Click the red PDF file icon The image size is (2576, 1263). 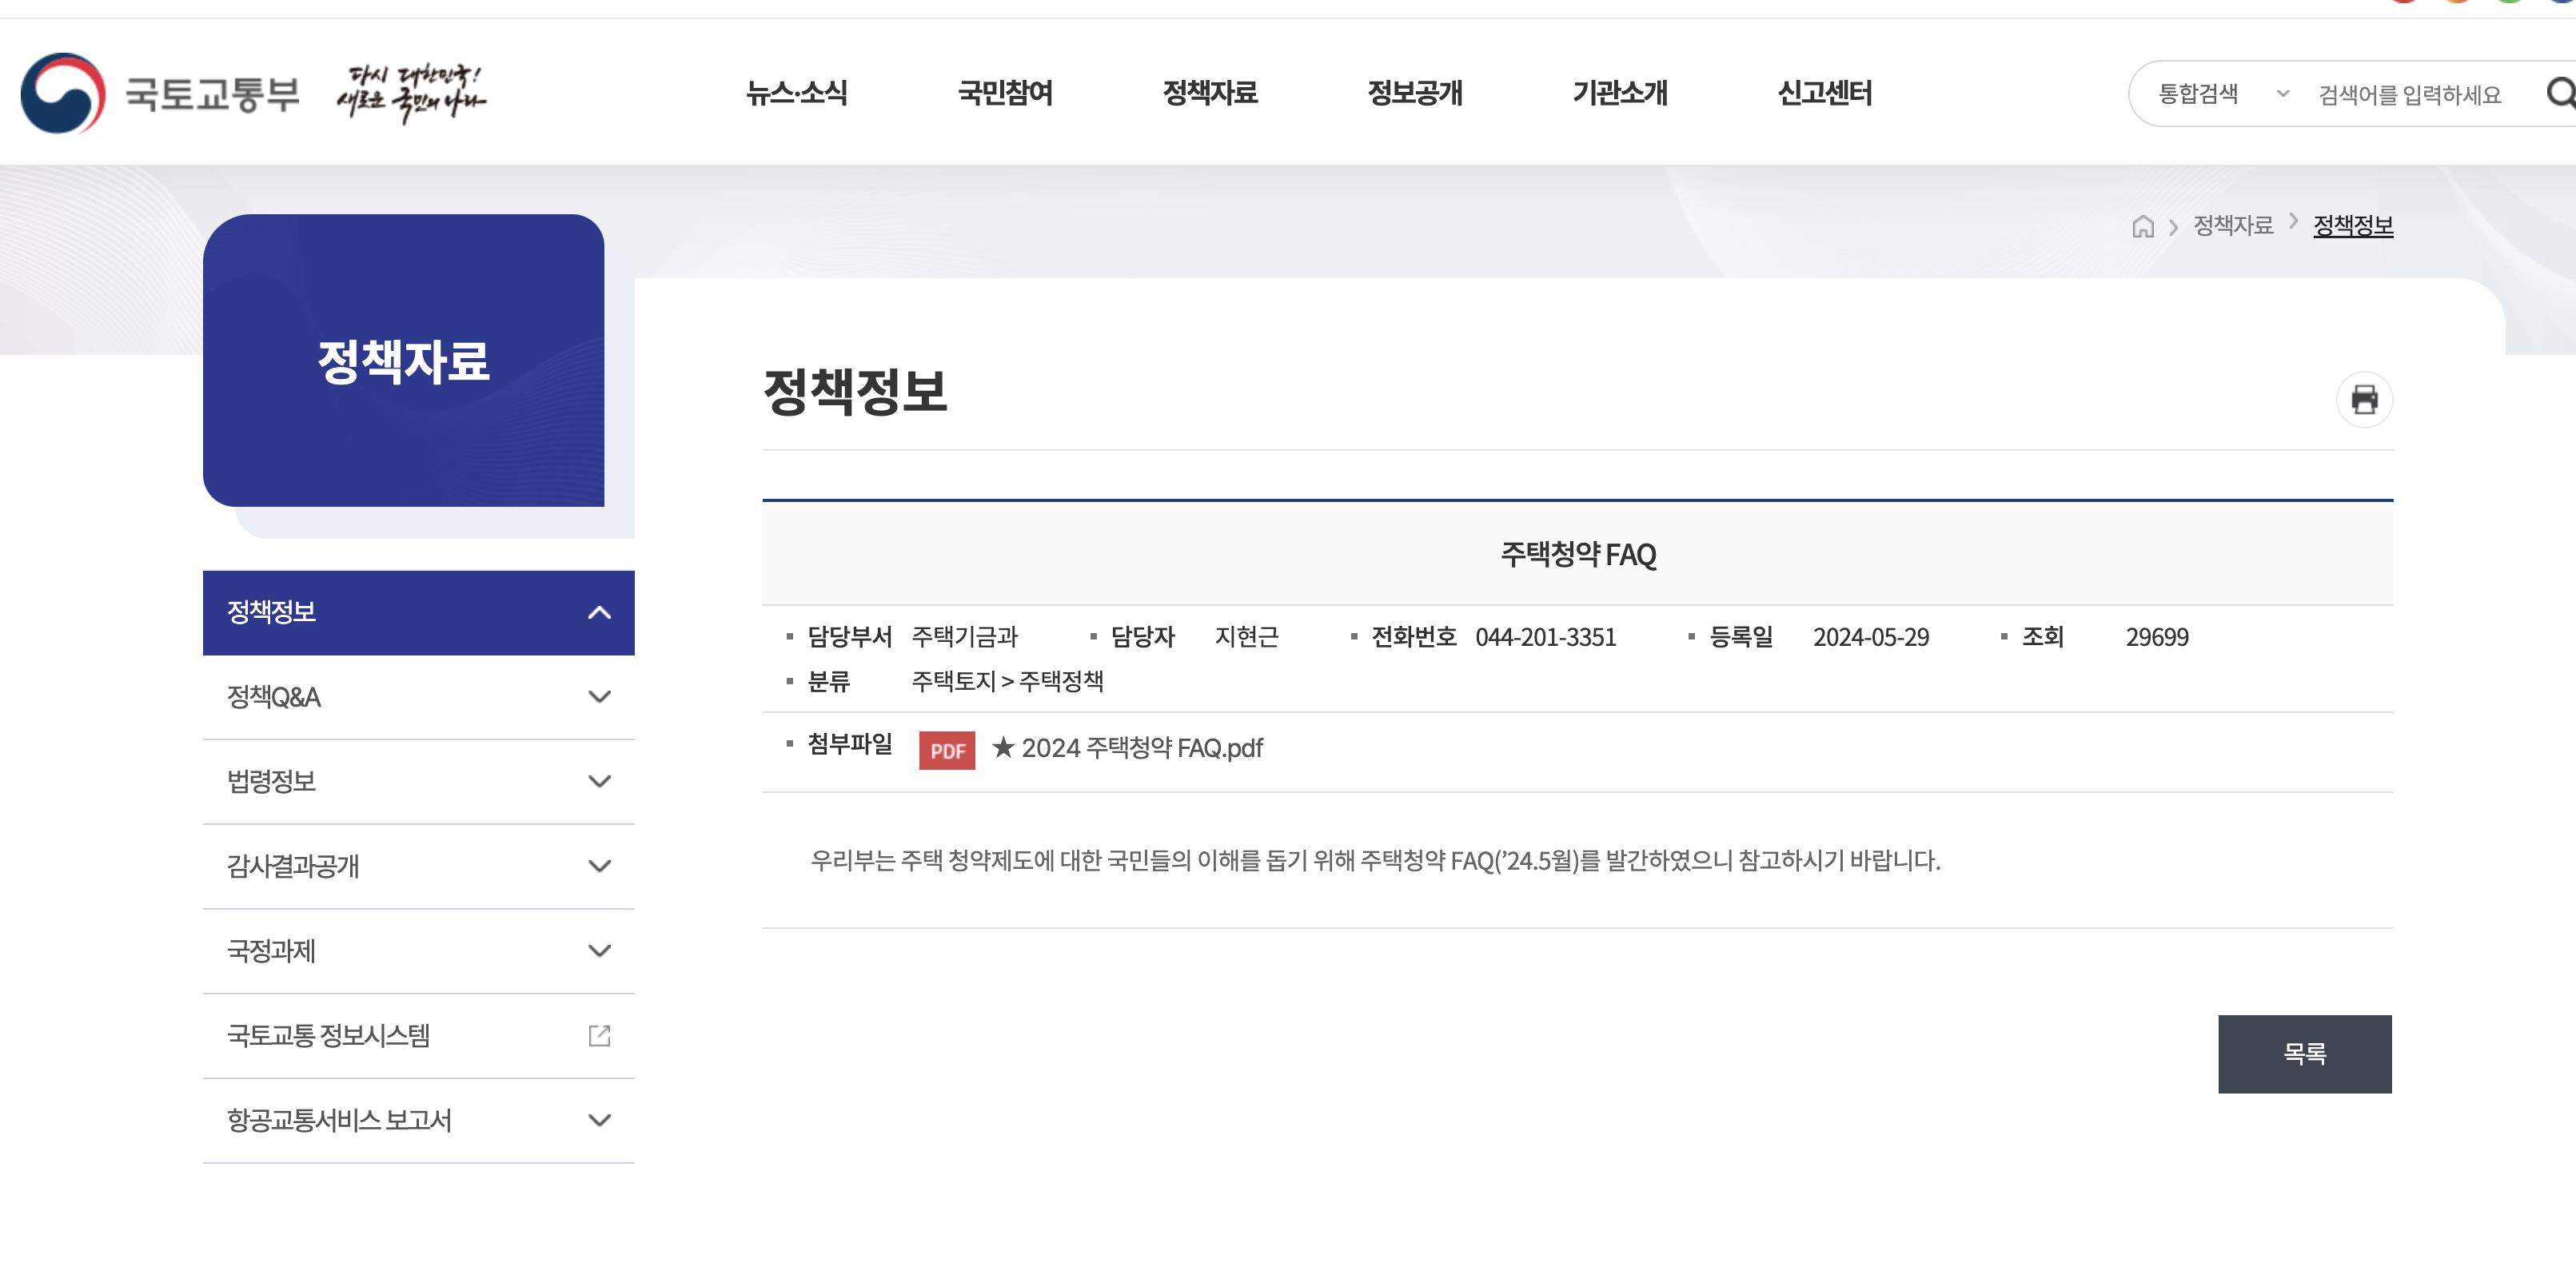tap(946, 750)
